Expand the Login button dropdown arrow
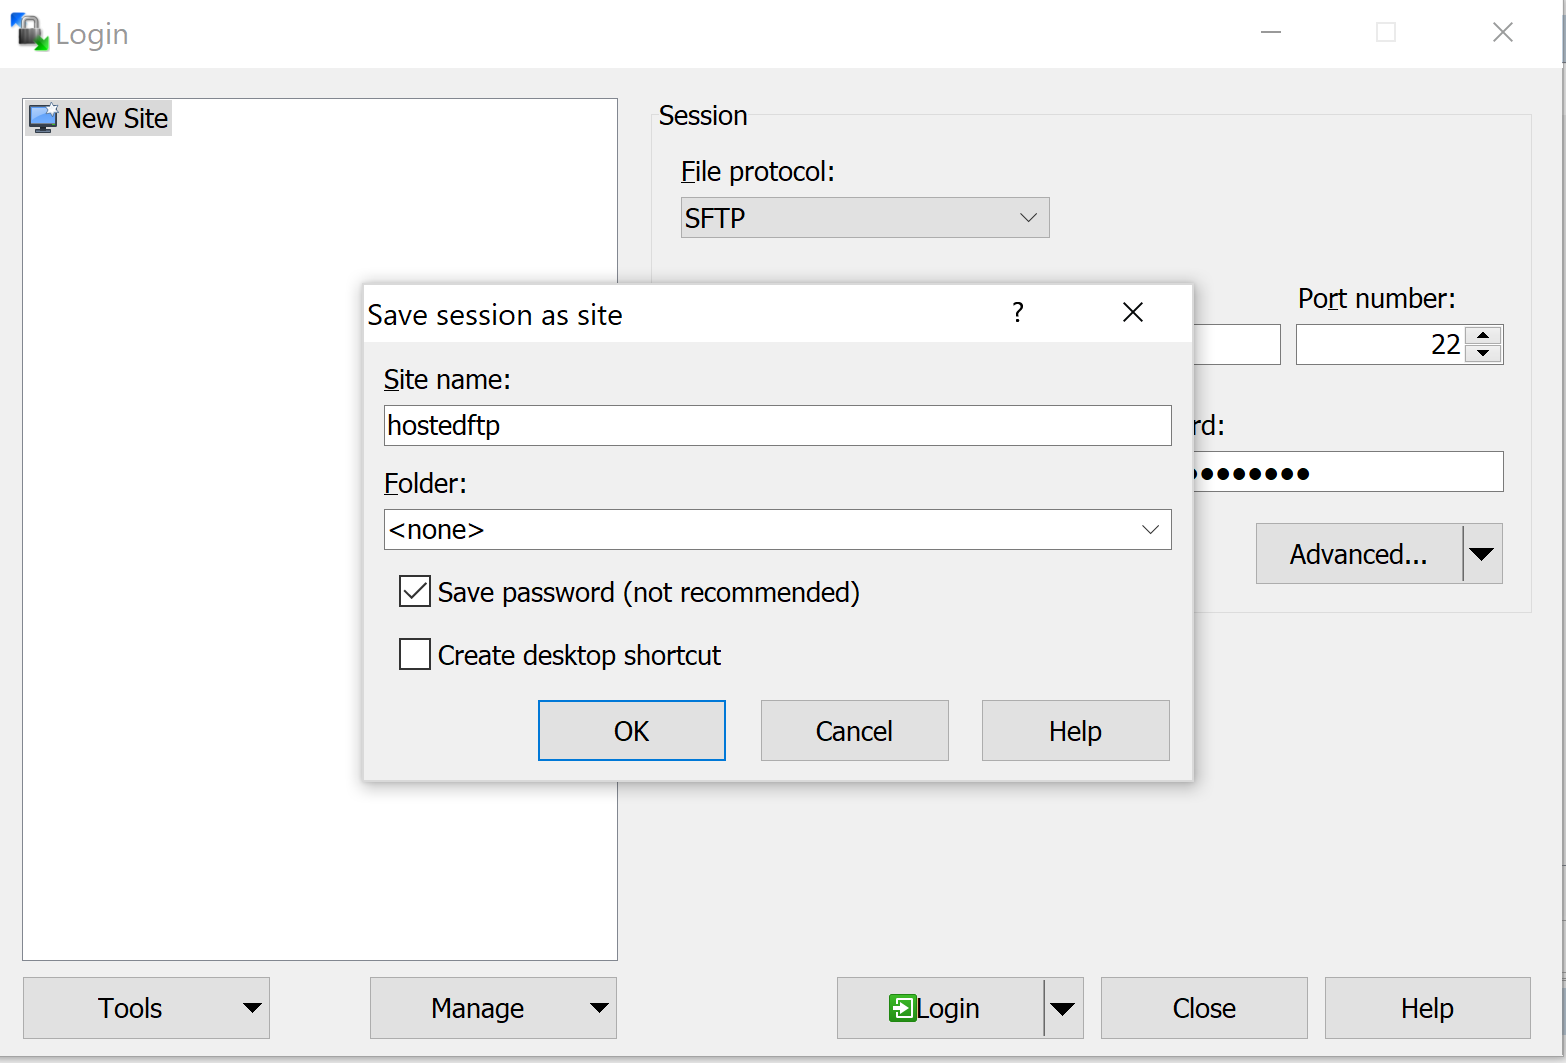1566x1063 pixels. [1062, 1008]
